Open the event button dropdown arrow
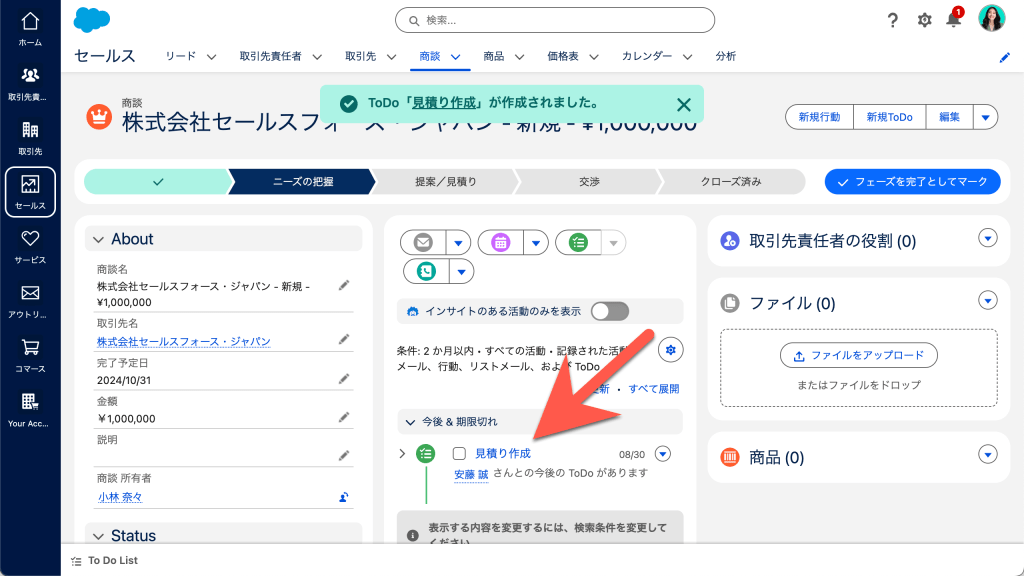1024x576 pixels. click(536, 243)
